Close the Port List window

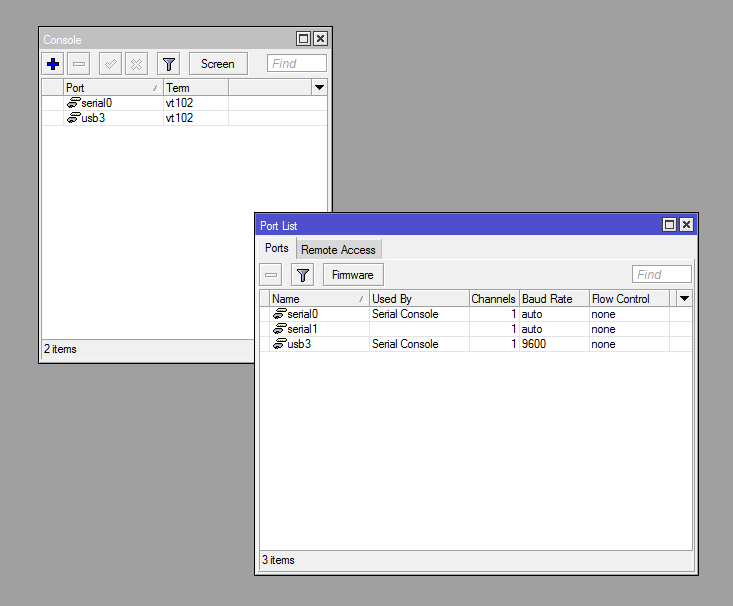(686, 224)
